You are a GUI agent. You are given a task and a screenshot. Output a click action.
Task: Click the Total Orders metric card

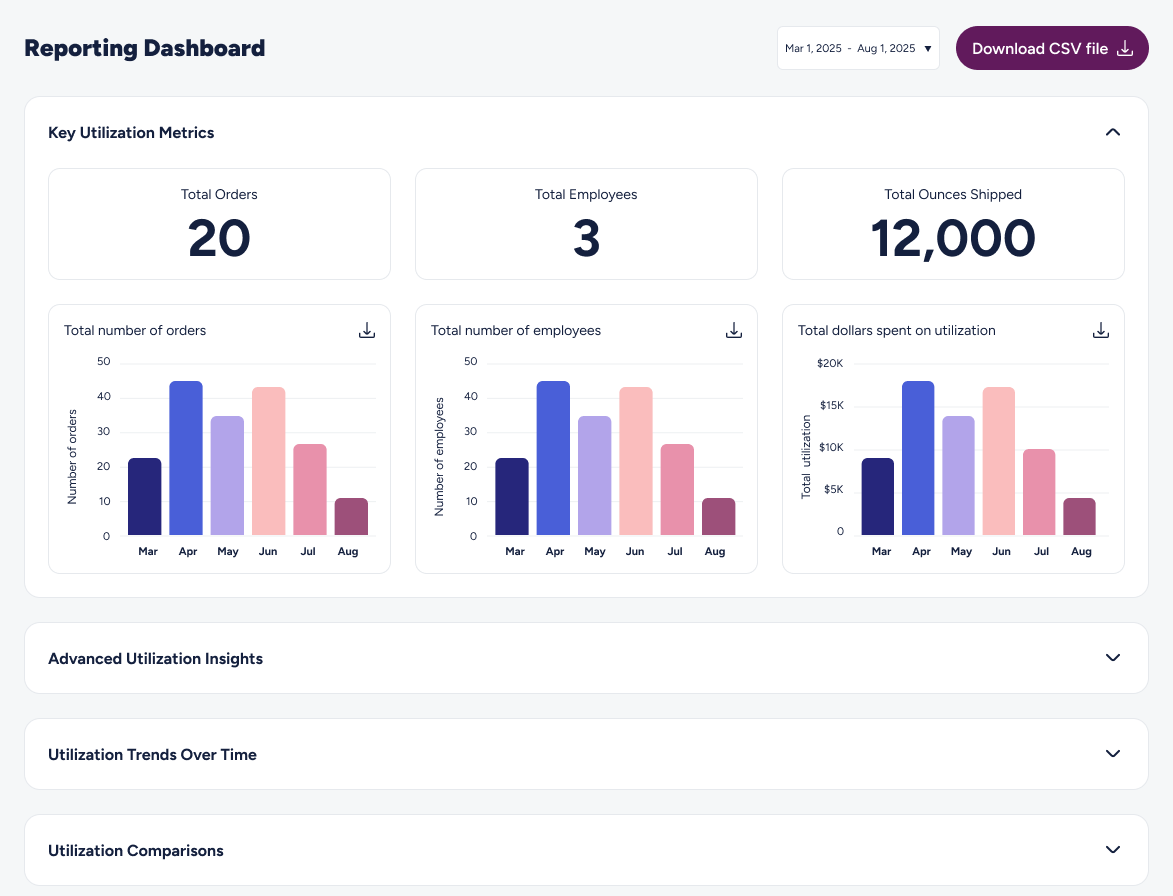click(219, 224)
